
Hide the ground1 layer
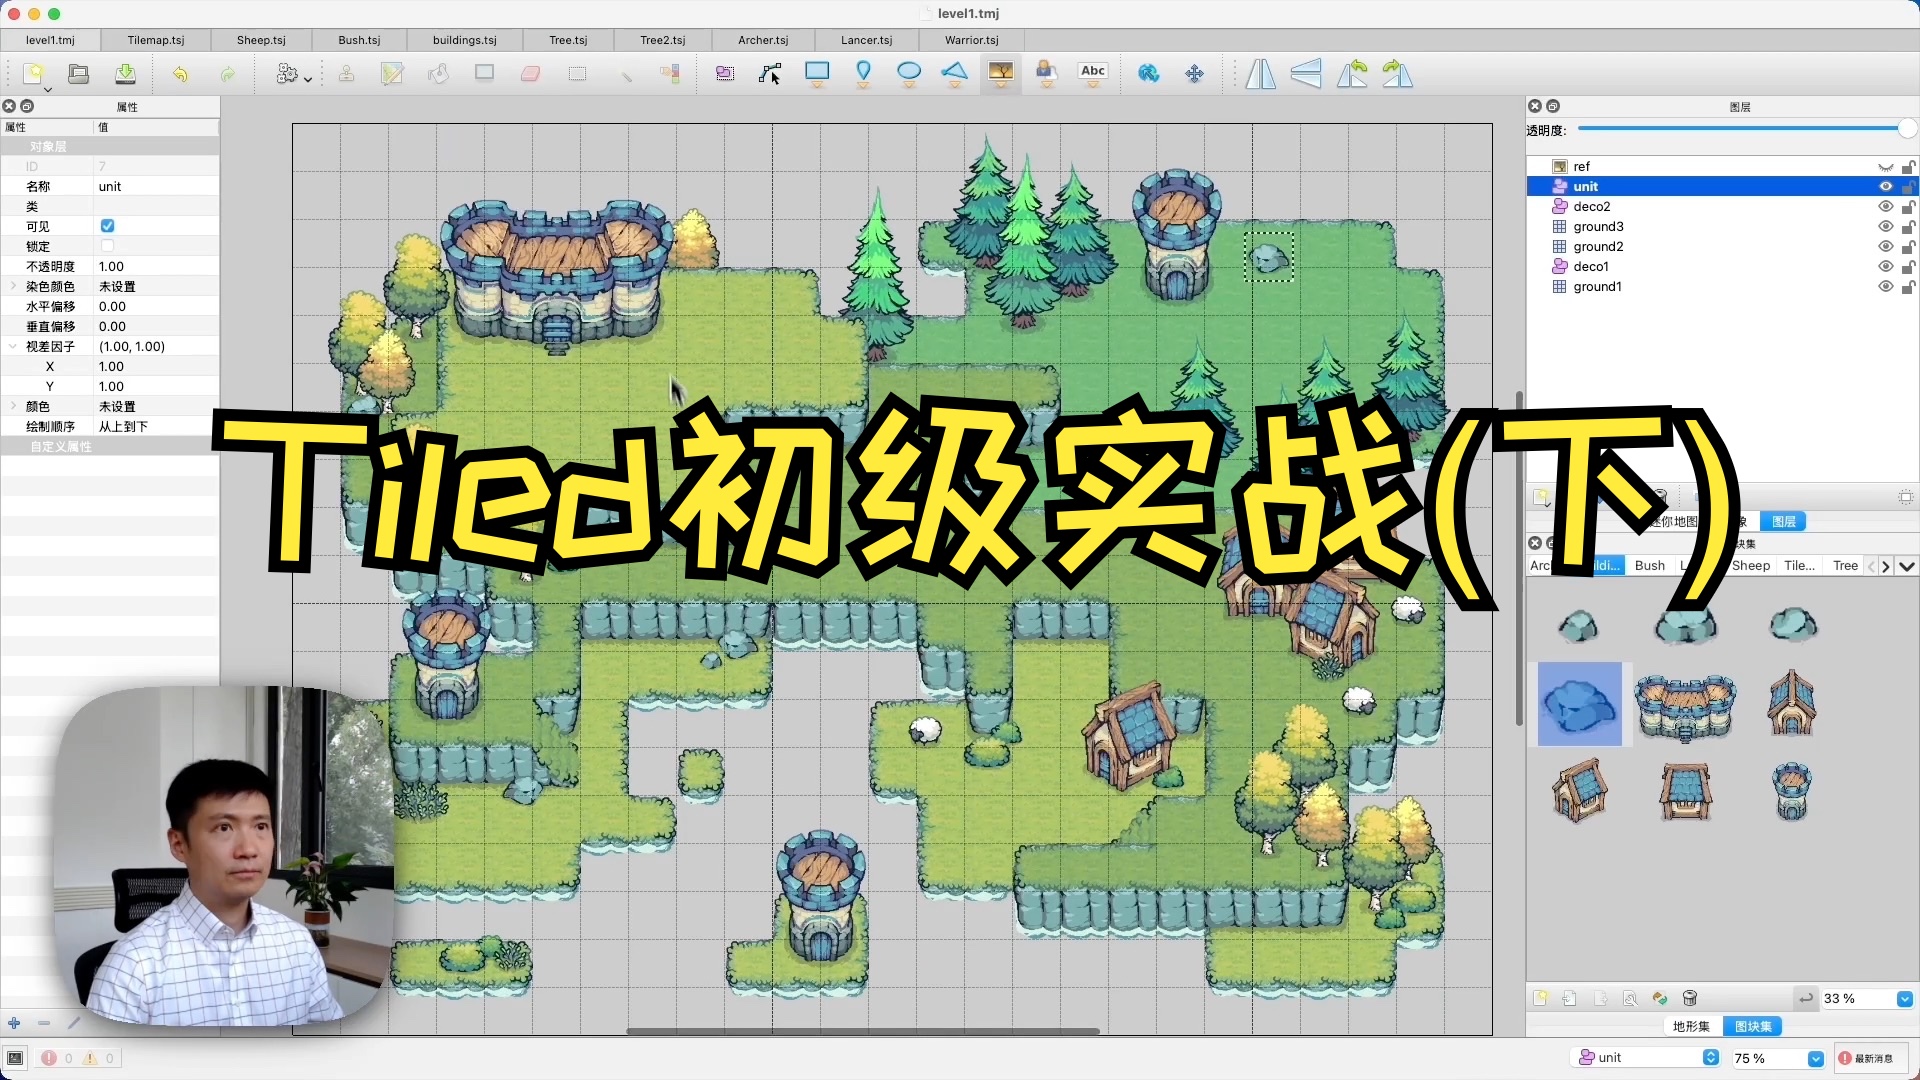click(x=1885, y=286)
